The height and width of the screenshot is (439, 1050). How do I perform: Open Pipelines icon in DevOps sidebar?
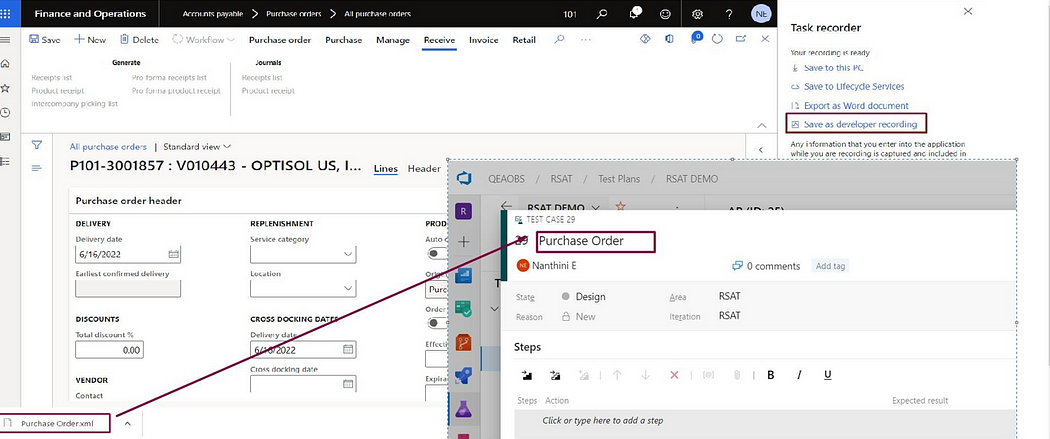pyautogui.click(x=464, y=376)
